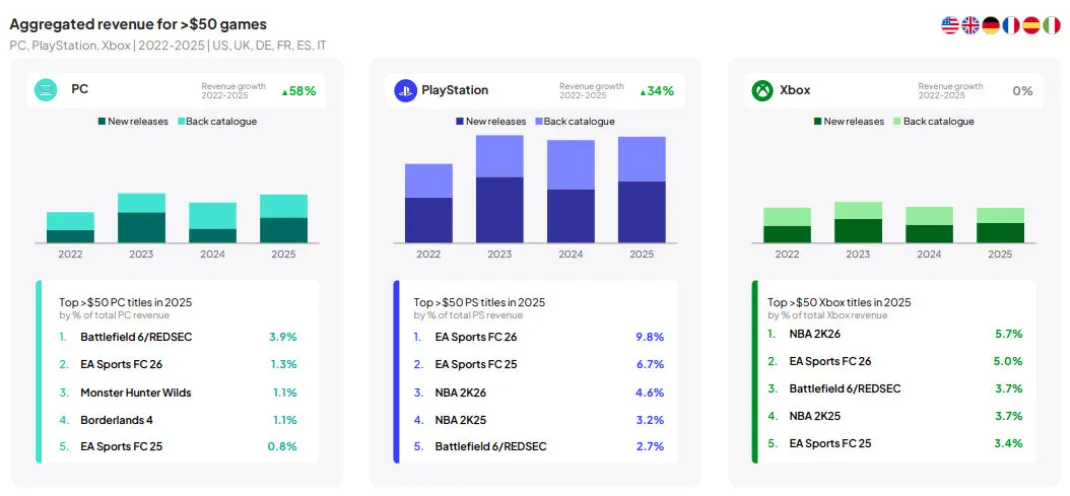Screen dimensions: 1070x496
Task: Click the 3.9% value for Battlefield 6
Action: tap(283, 337)
